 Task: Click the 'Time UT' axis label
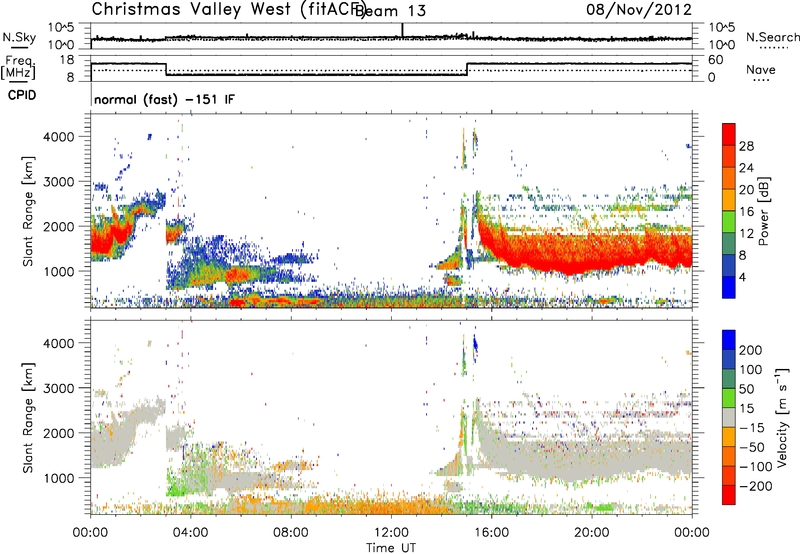(x=391, y=548)
